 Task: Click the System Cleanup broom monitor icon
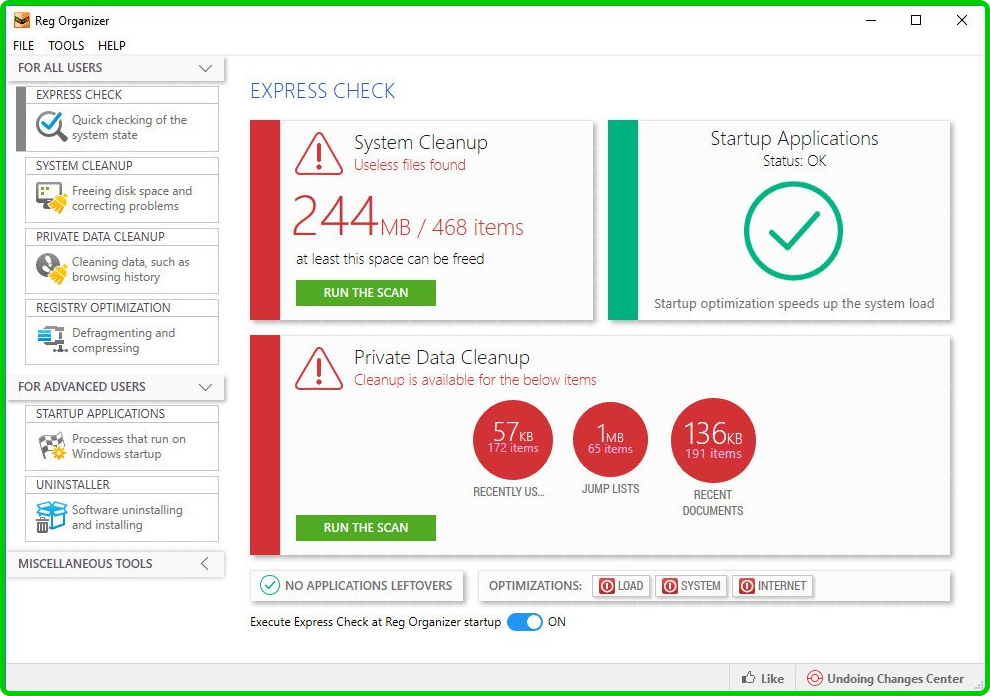[x=51, y=198]
